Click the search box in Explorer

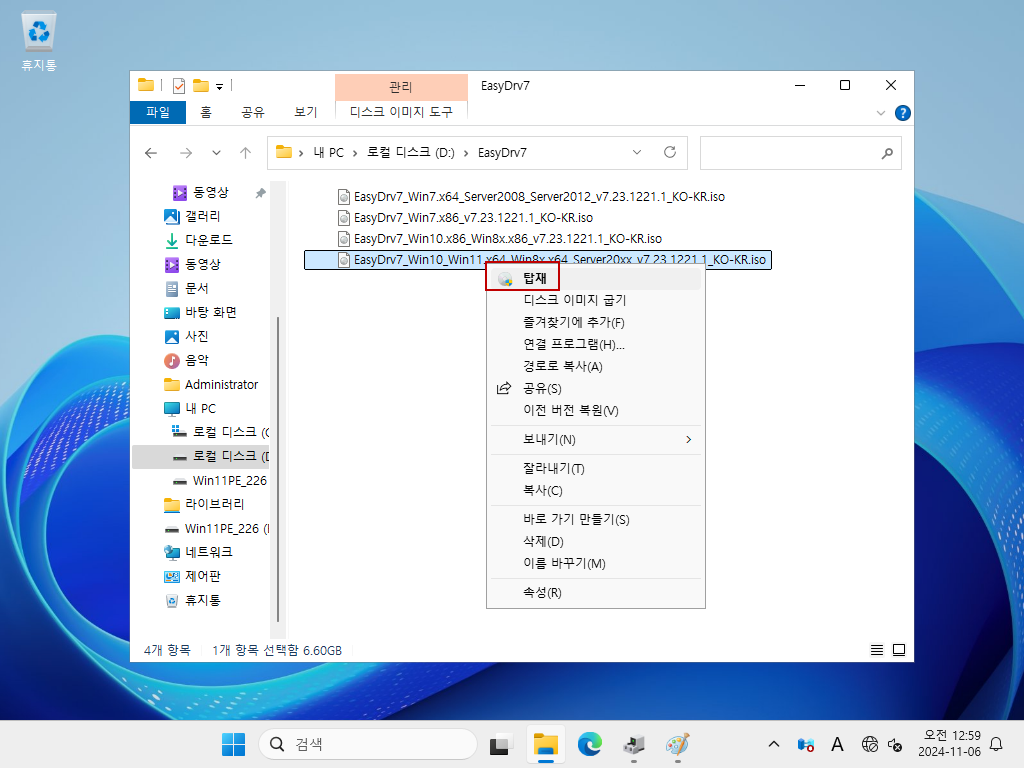(801, 153)
